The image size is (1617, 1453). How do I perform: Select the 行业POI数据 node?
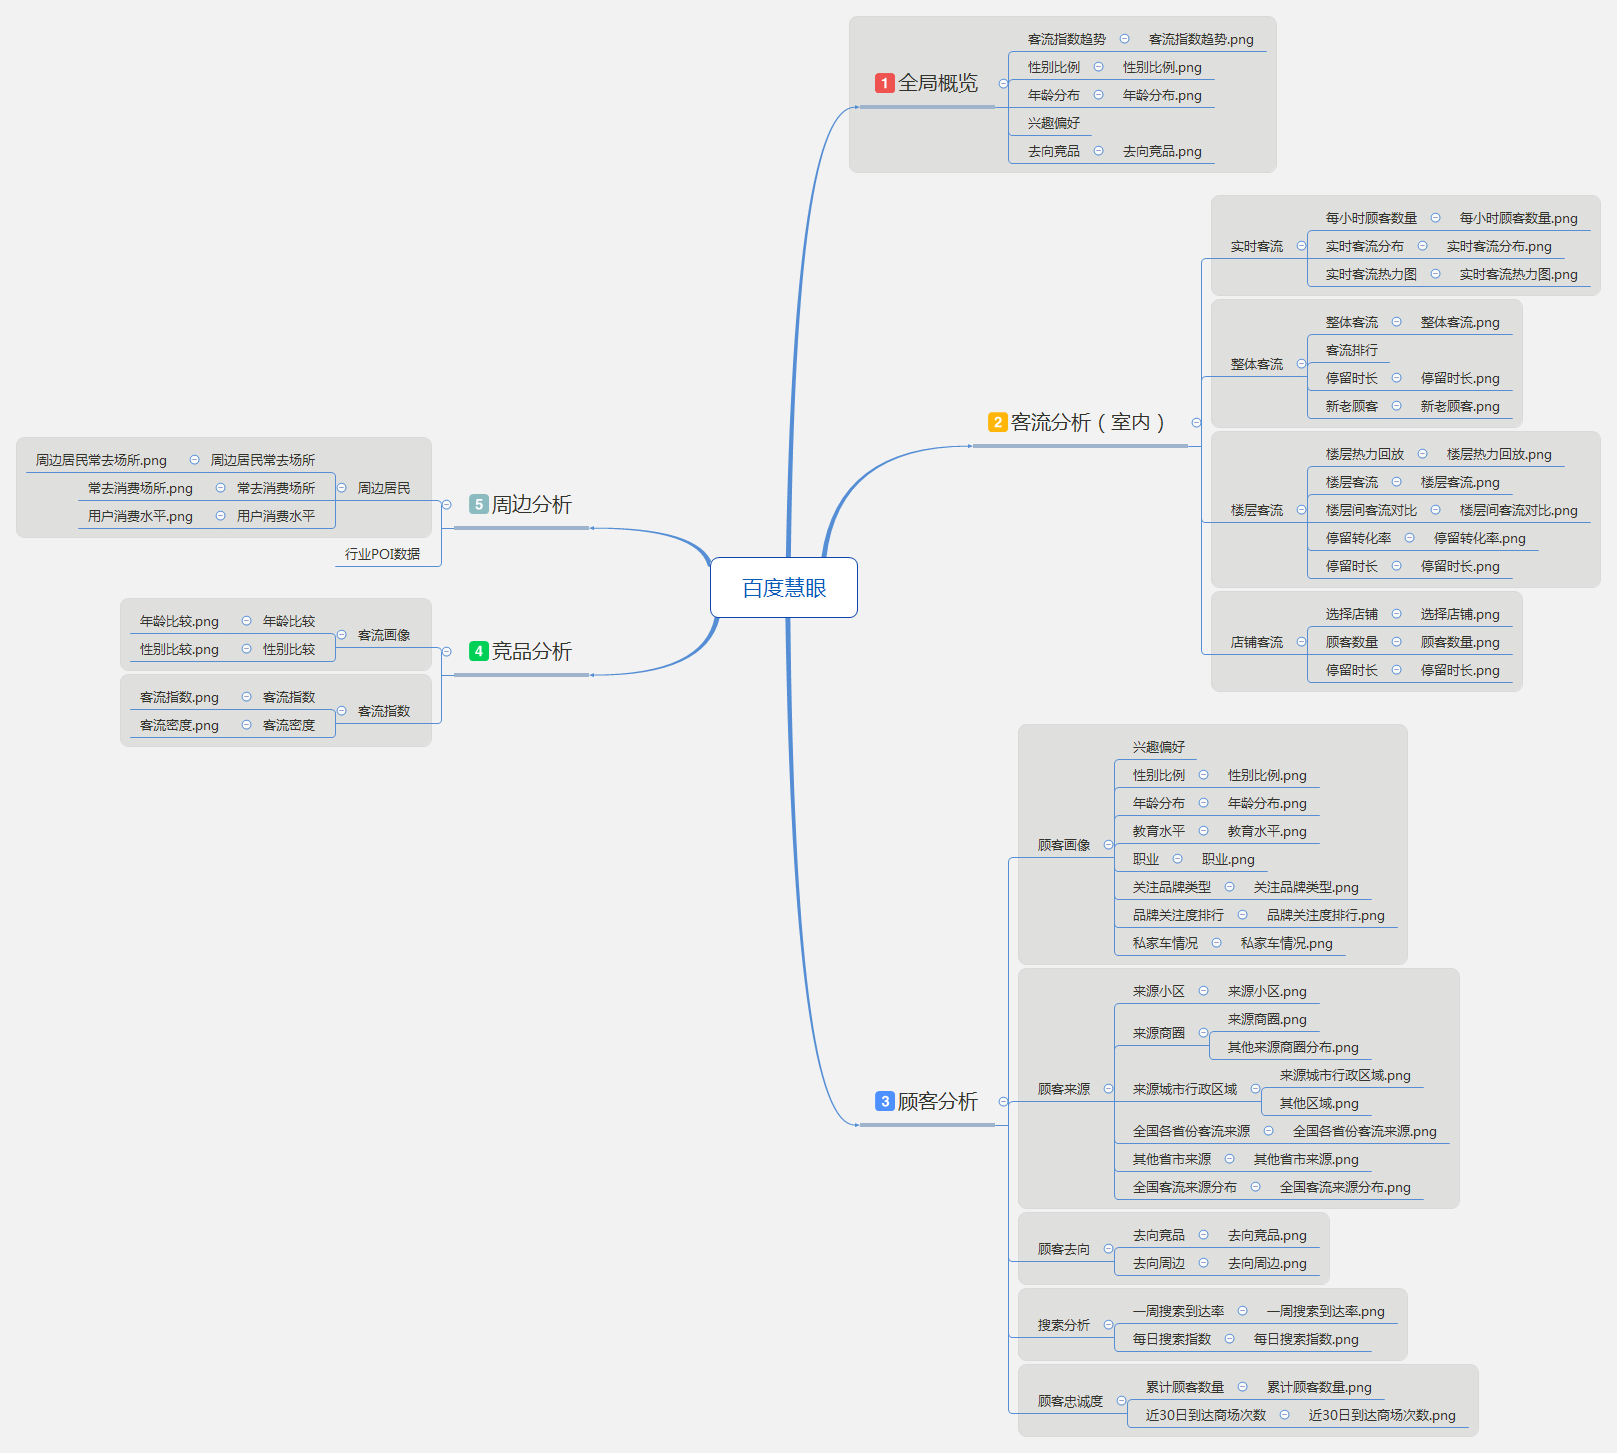coord(382,554)
